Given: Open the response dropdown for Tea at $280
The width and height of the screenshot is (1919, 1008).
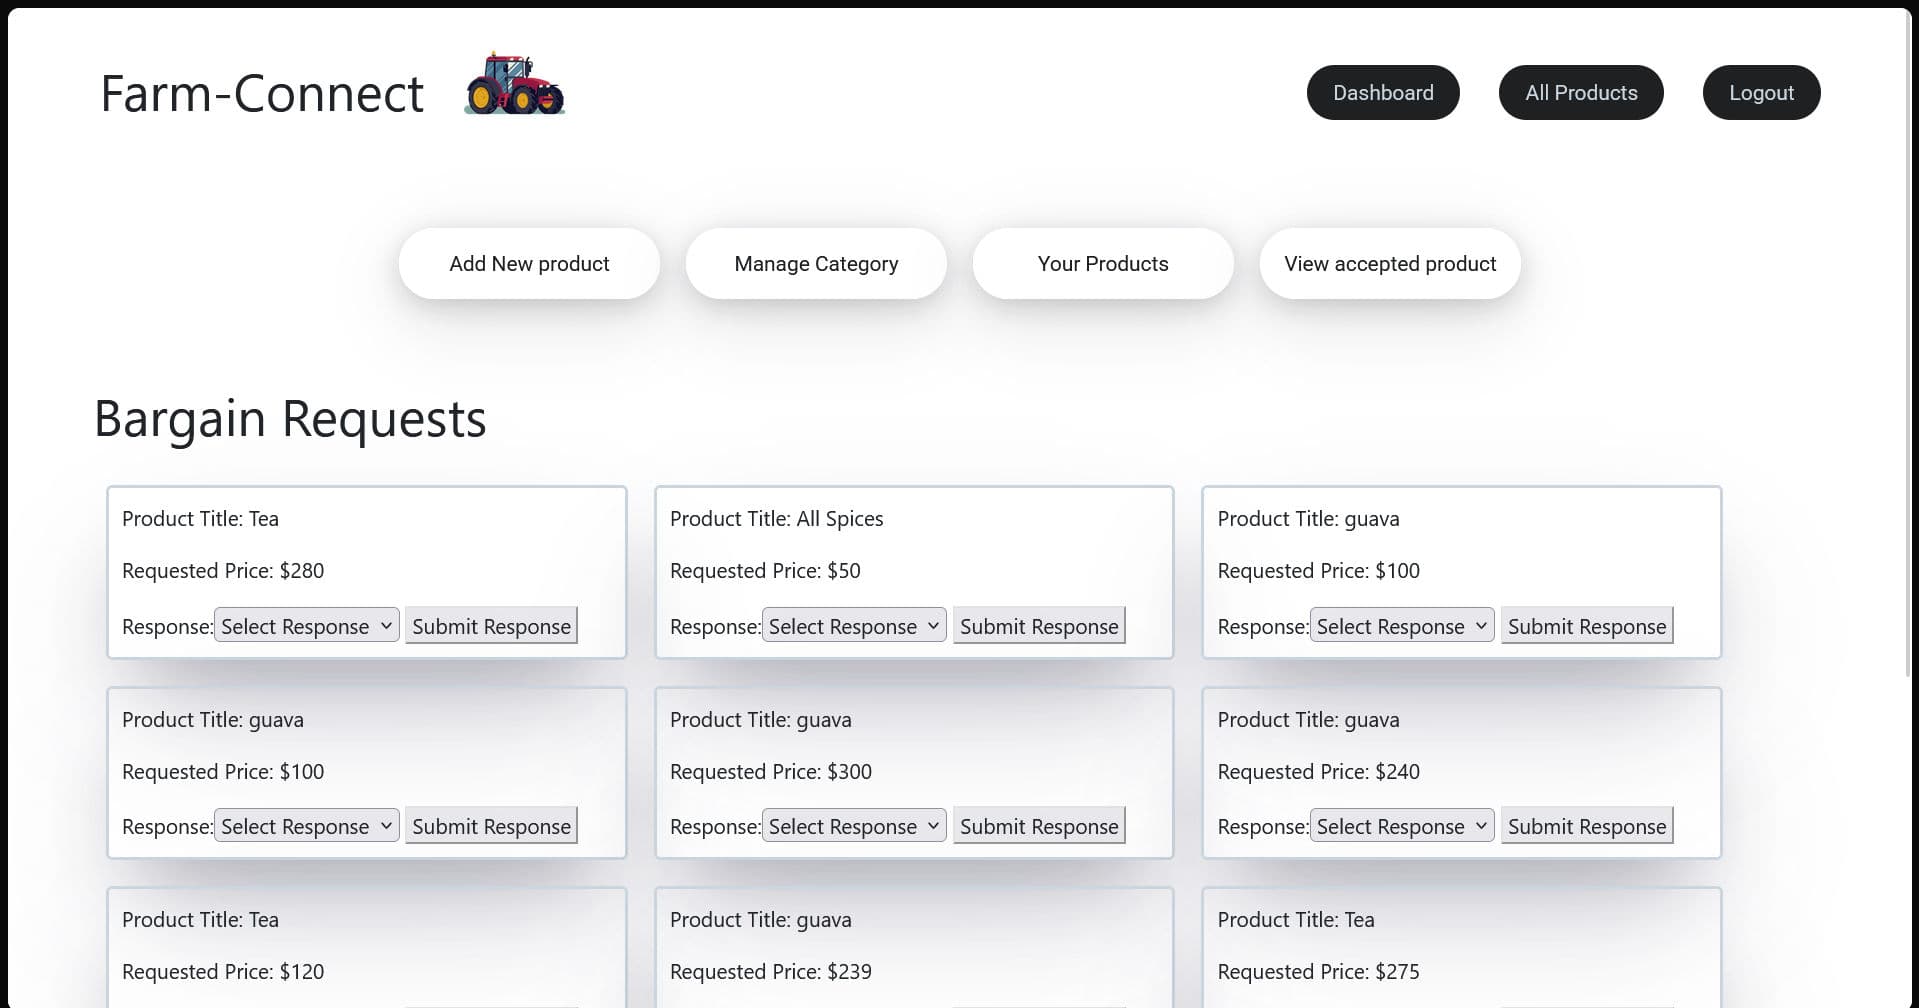Looking at the screenshot, I should coord(306,625).
